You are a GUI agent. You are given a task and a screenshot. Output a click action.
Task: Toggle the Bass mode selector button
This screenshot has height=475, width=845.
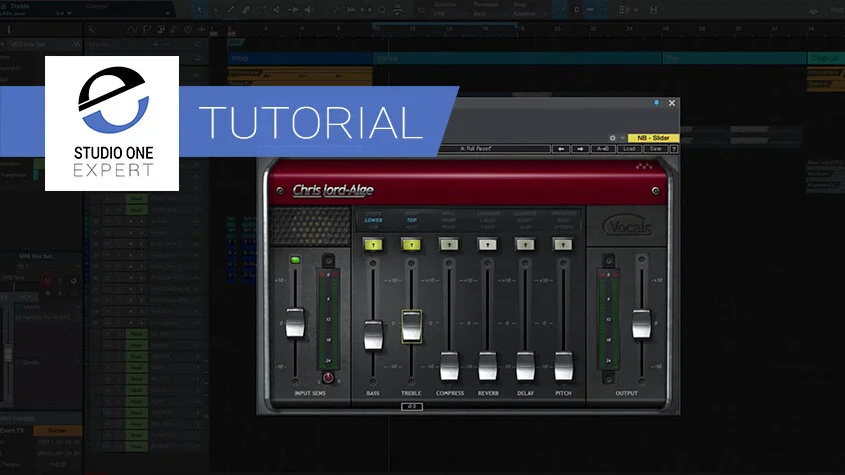tap(373, 245)
